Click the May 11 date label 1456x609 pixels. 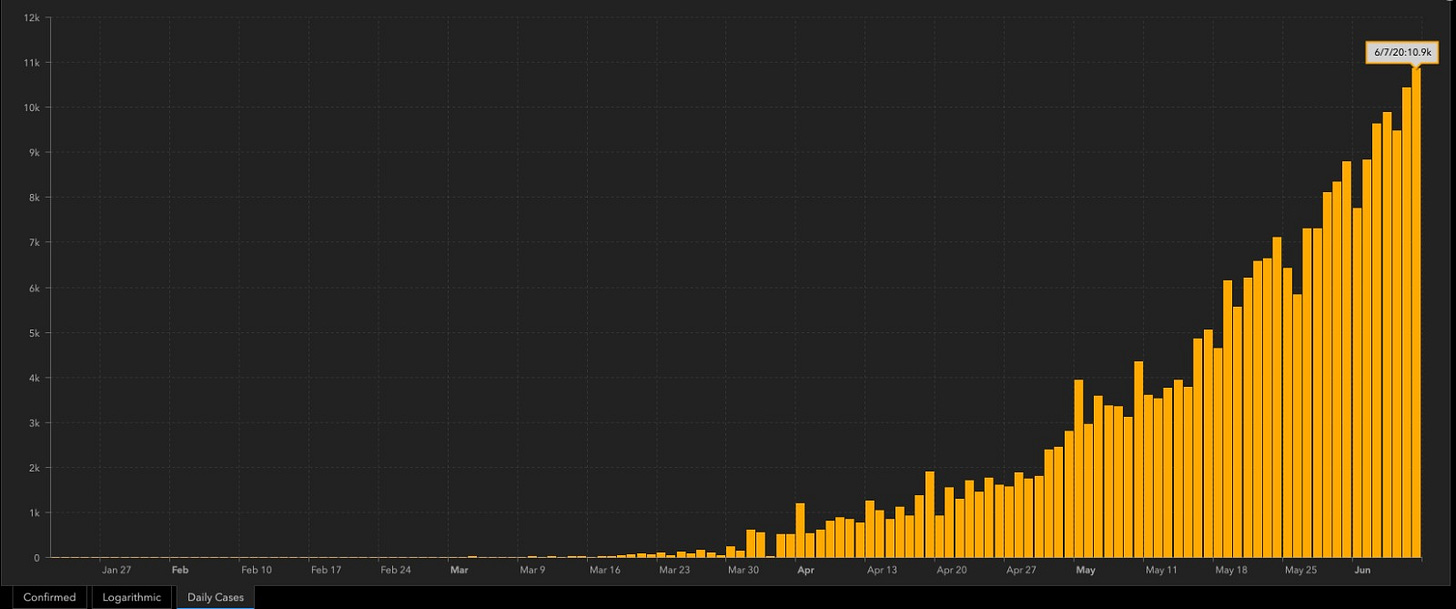coord(1162,570)
